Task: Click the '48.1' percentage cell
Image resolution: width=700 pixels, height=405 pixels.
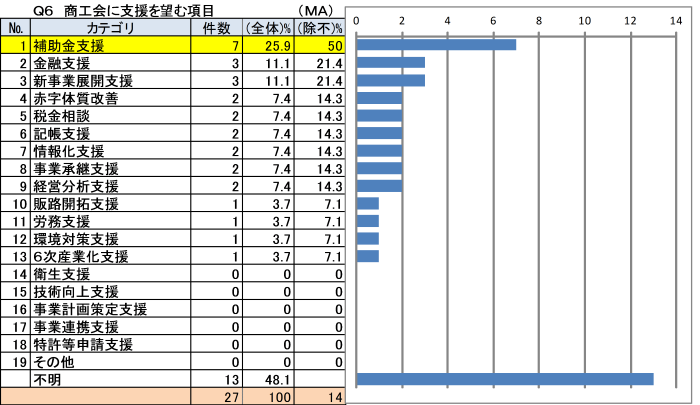Action: (268, 380)
